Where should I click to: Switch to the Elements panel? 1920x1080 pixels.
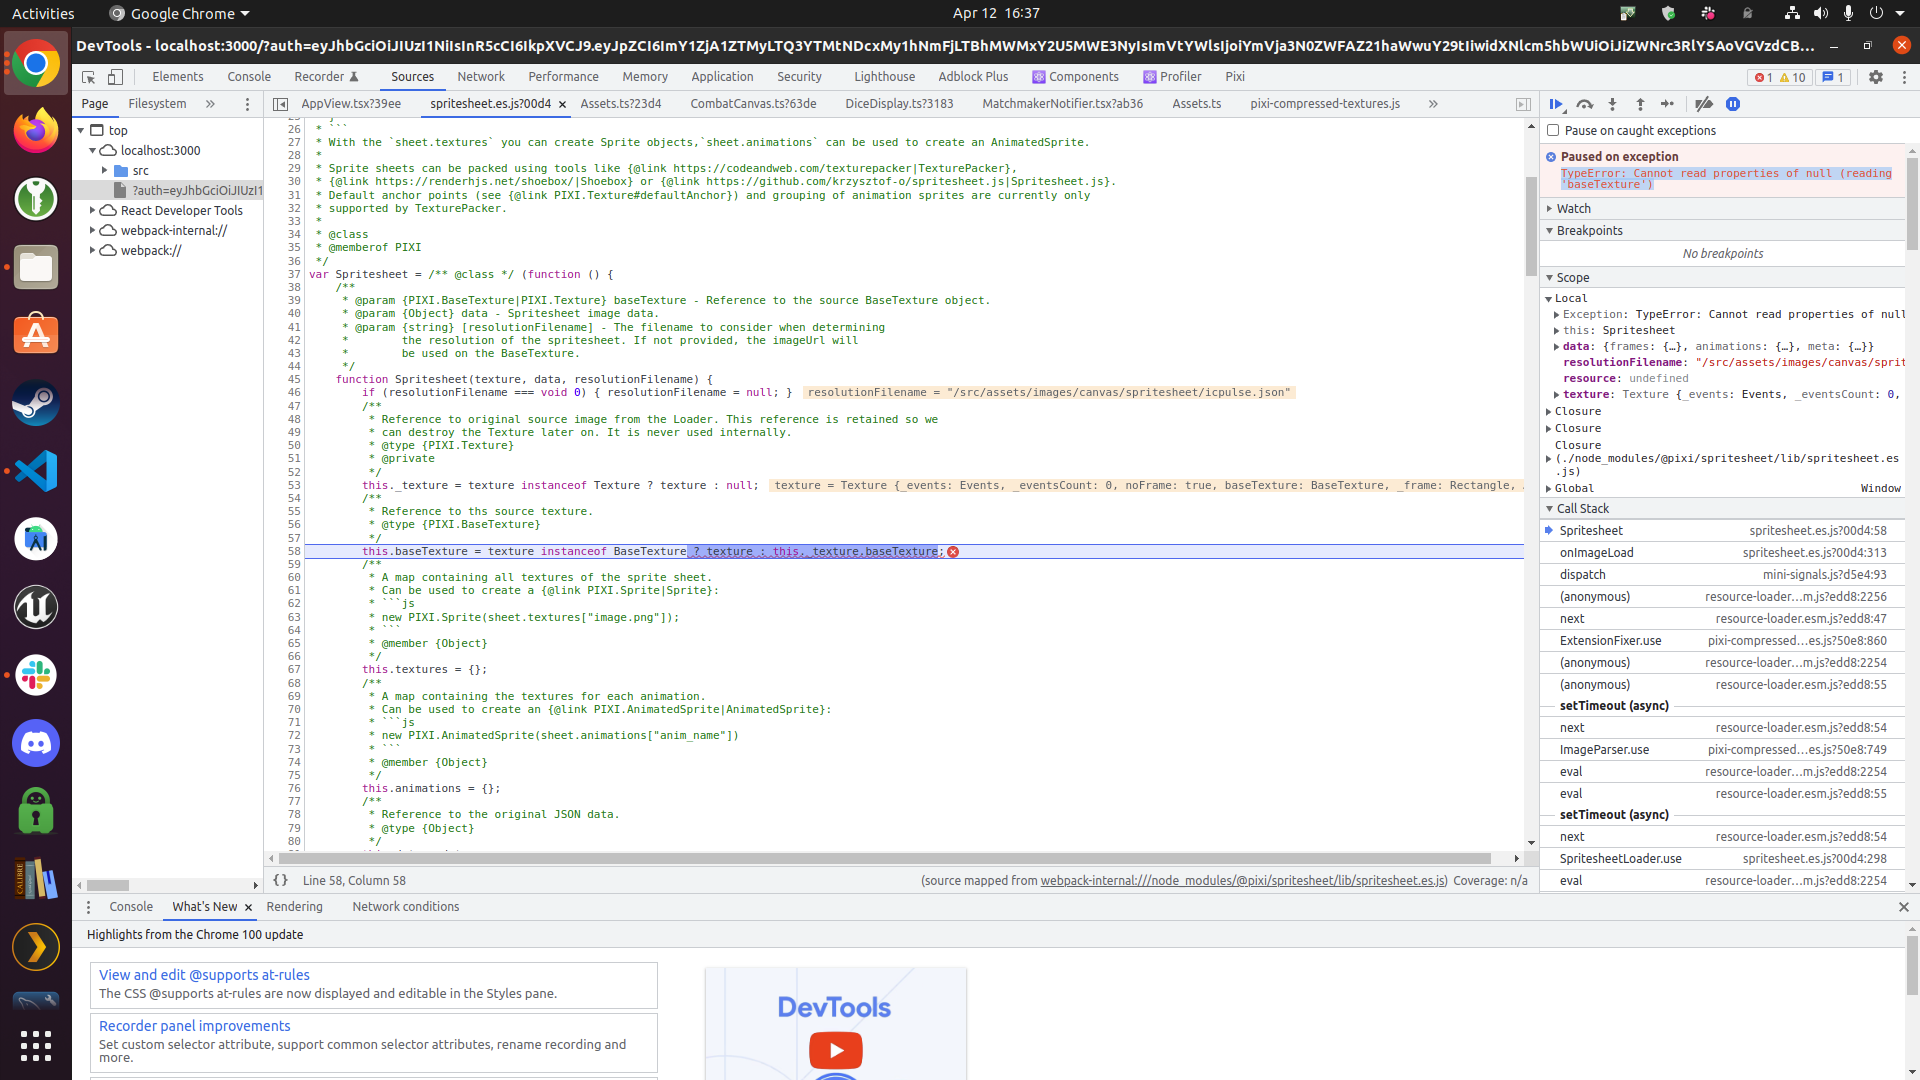[178, 77]
